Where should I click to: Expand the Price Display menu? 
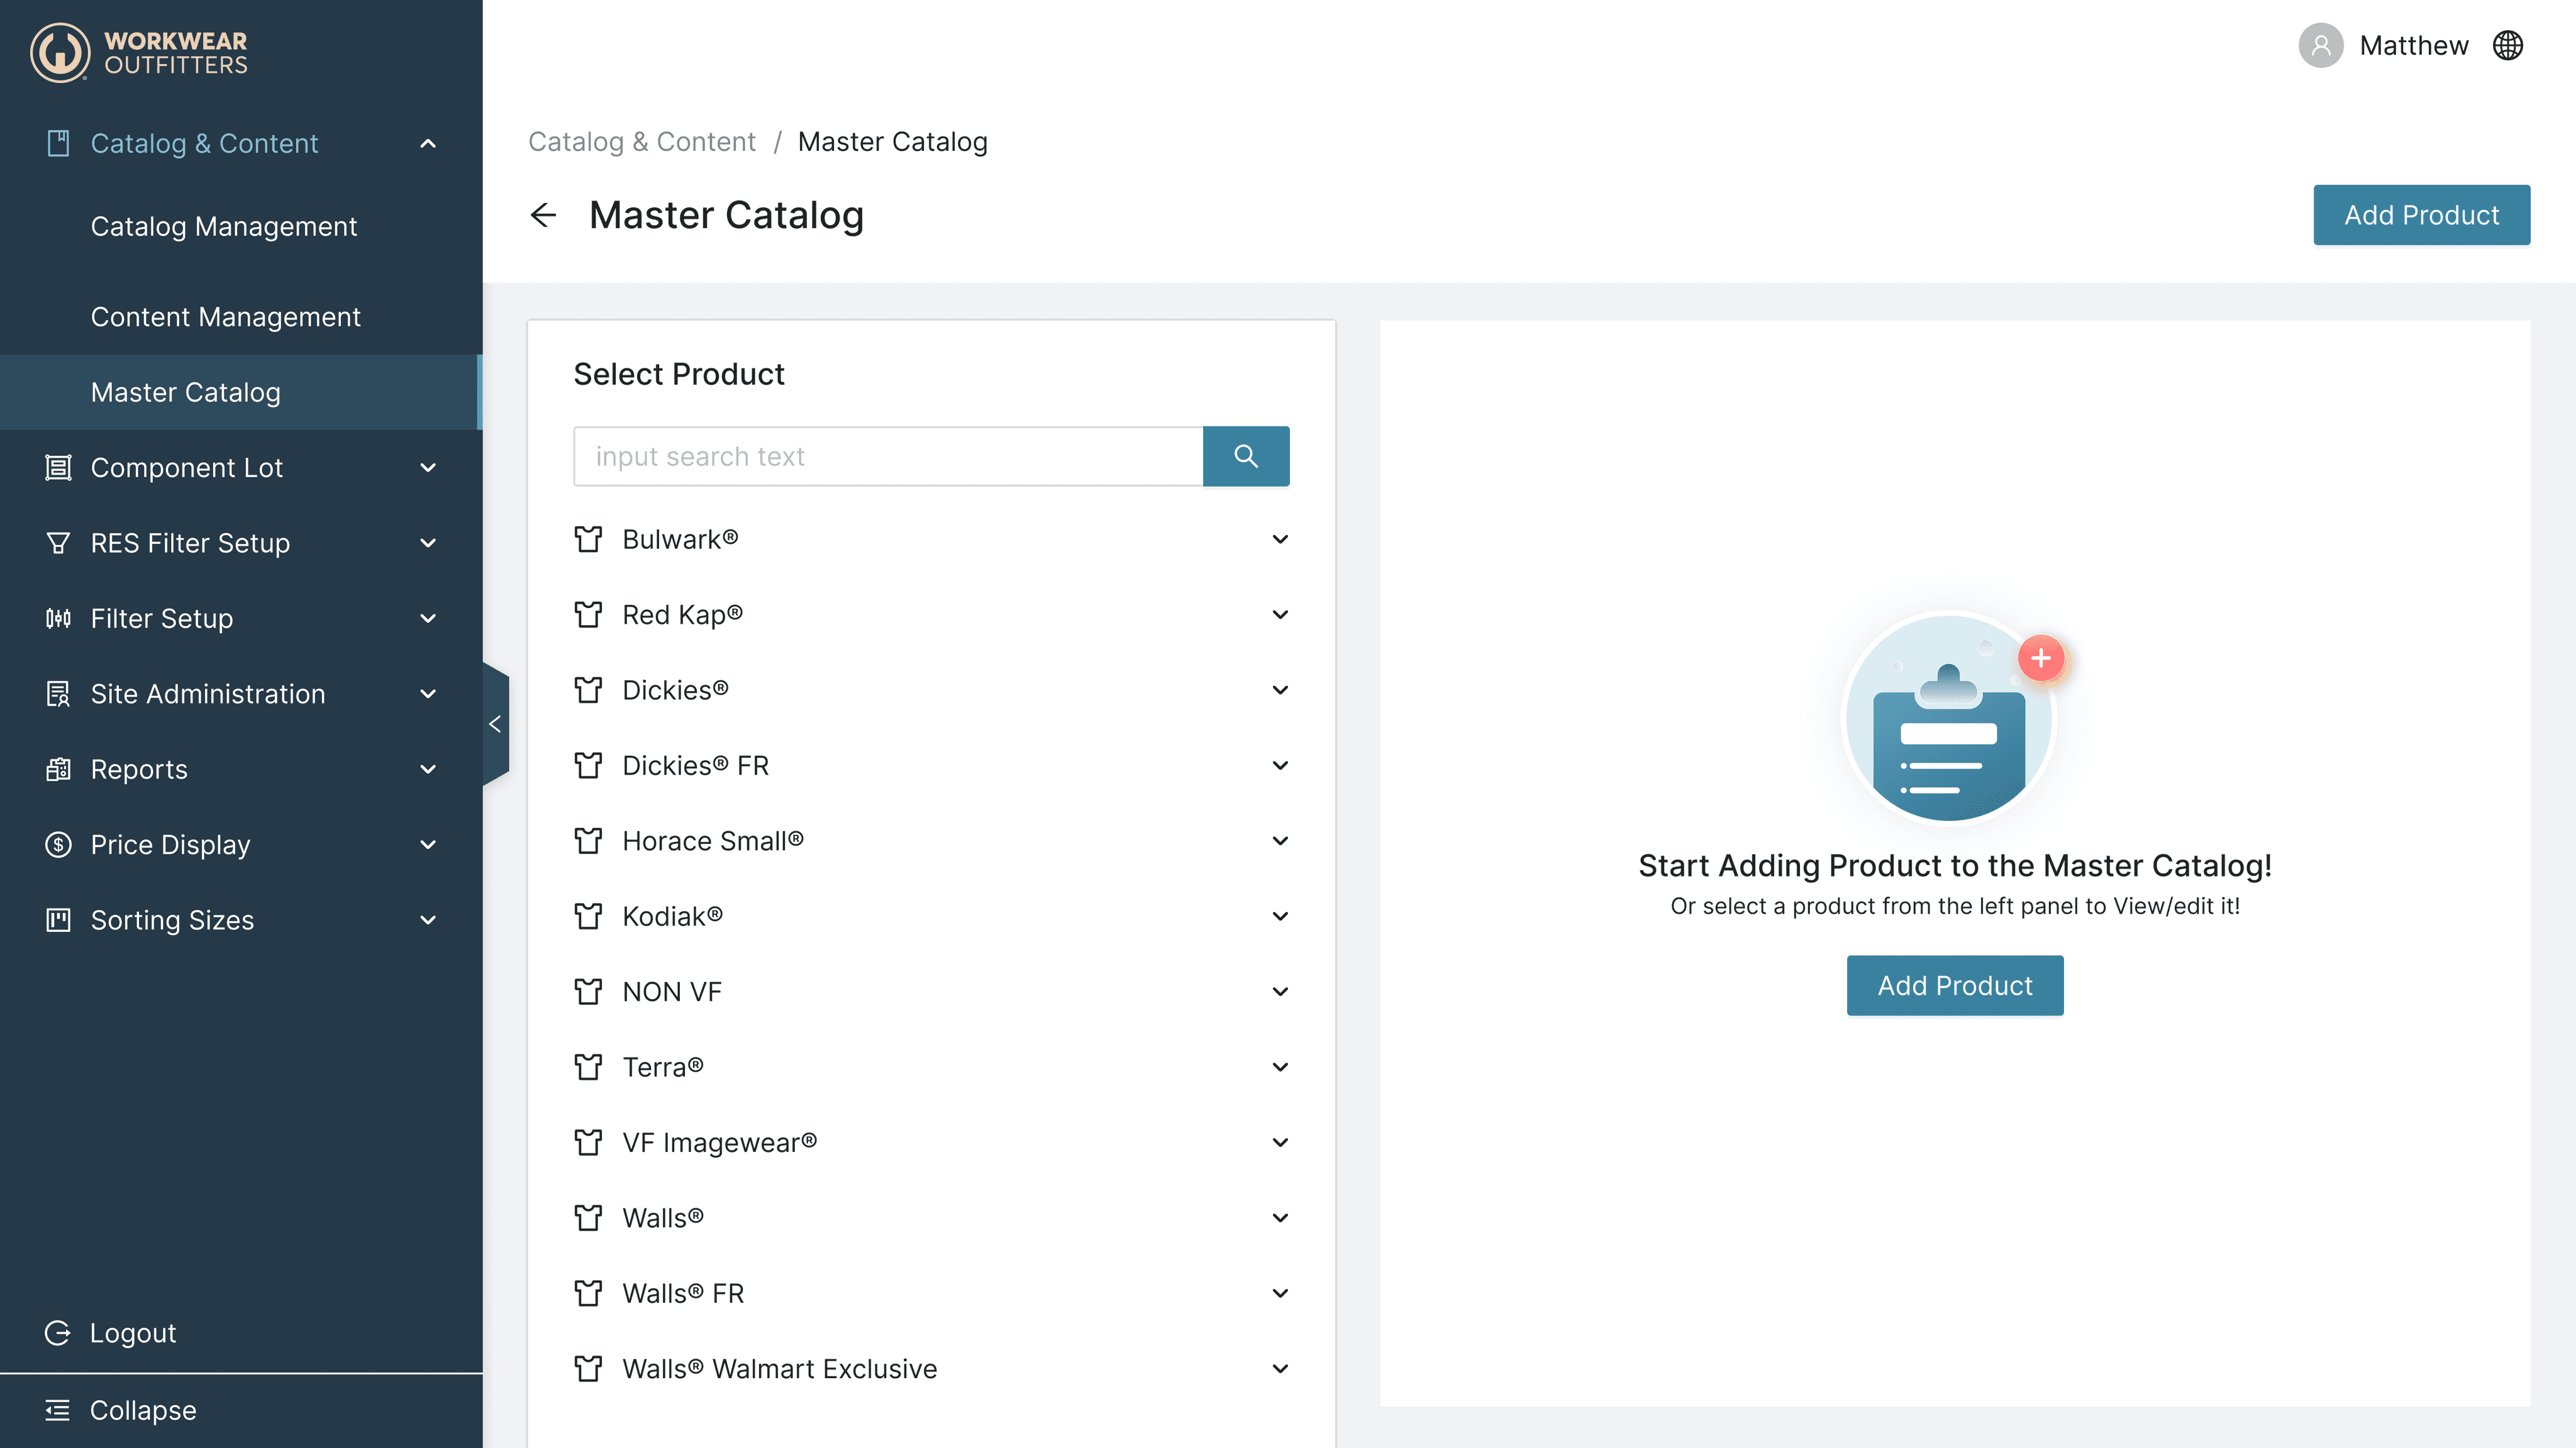point(428,845)
